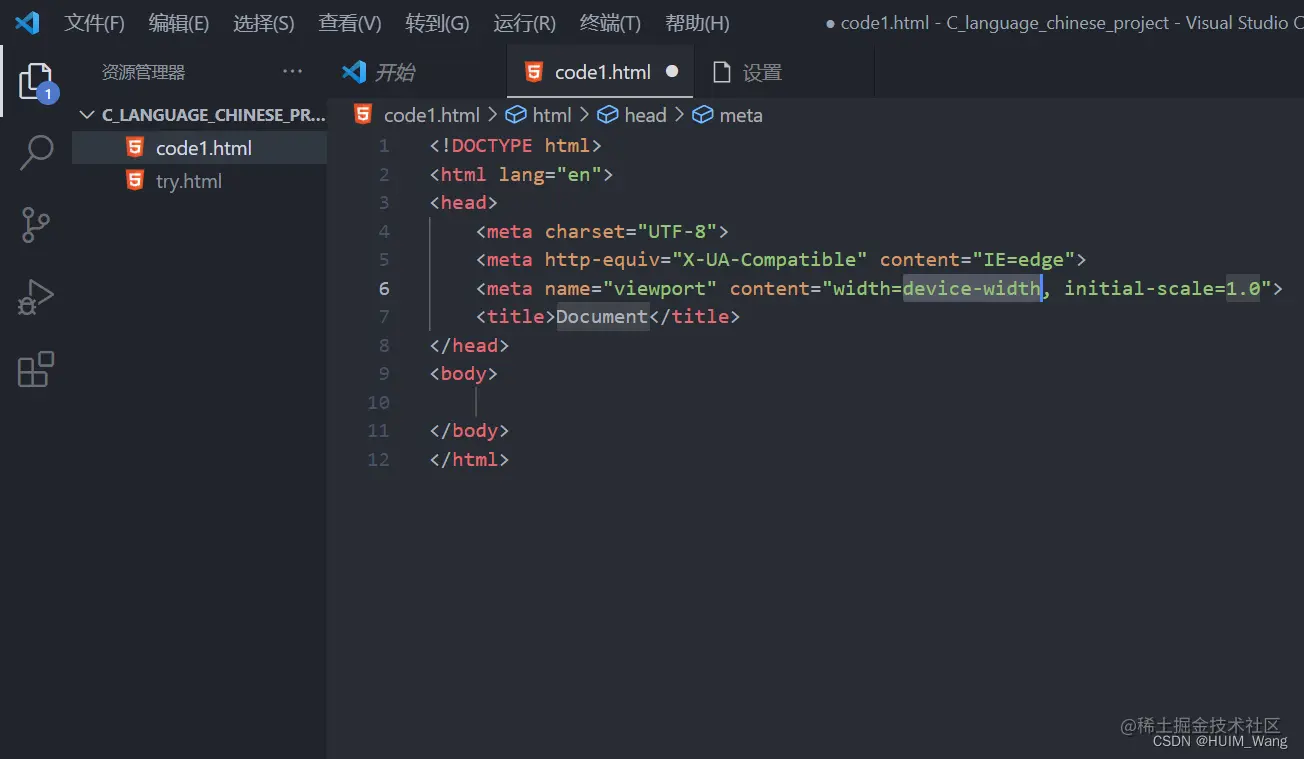
Task: Click line number 10 in the gutter
Action: tap(378, 402)
